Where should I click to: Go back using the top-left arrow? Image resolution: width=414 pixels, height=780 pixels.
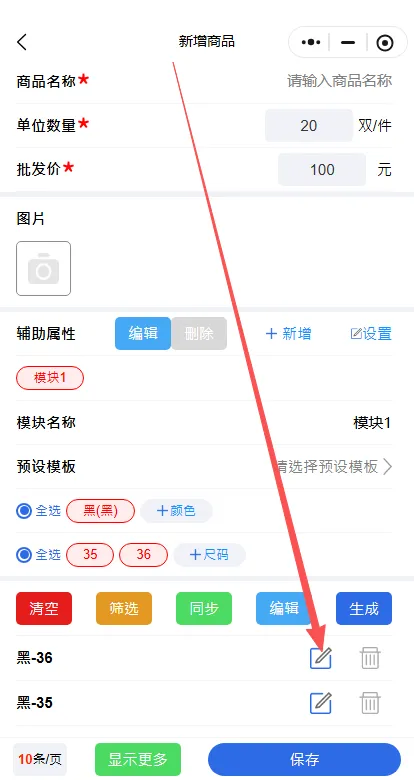[22, 42]
